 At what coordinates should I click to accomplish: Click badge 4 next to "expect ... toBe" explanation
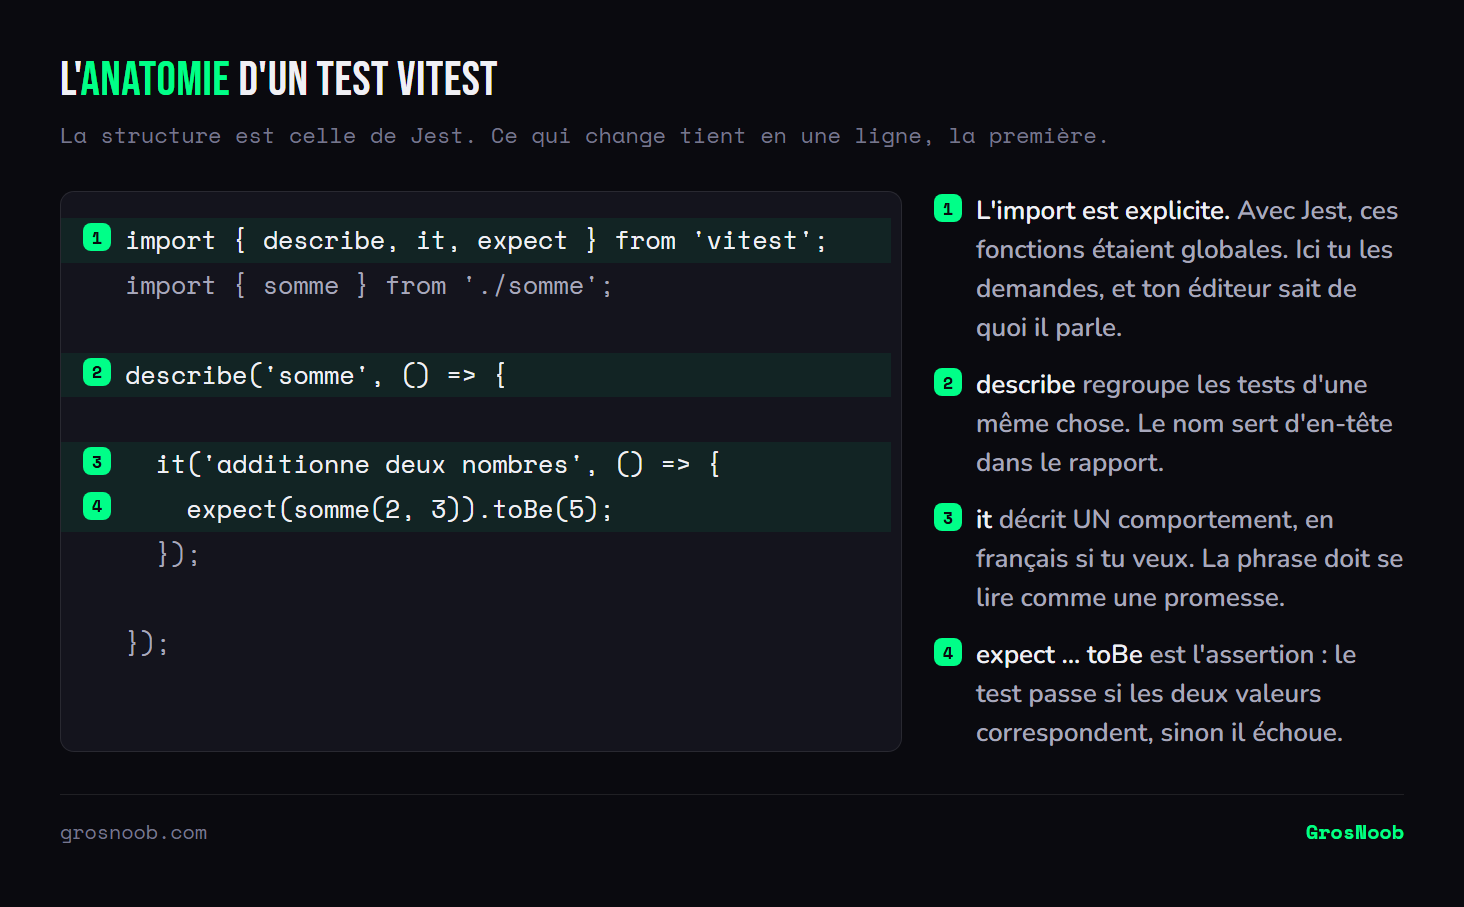[948, 652]
